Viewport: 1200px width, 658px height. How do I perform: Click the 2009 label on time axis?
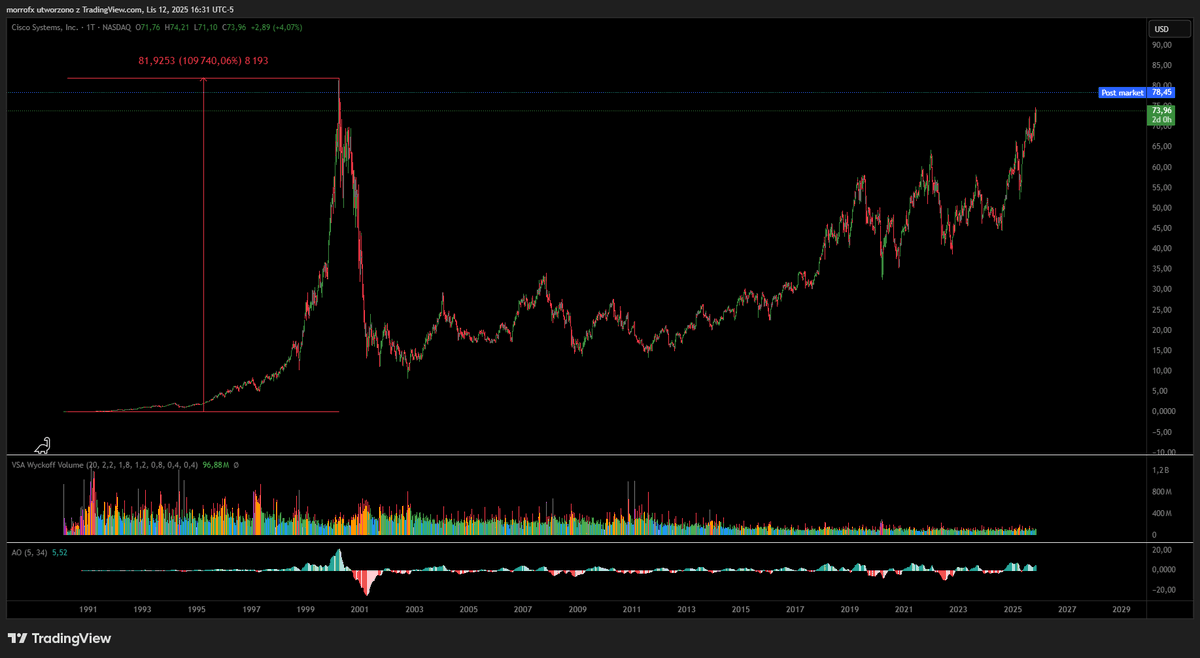(x=577, y=609)
